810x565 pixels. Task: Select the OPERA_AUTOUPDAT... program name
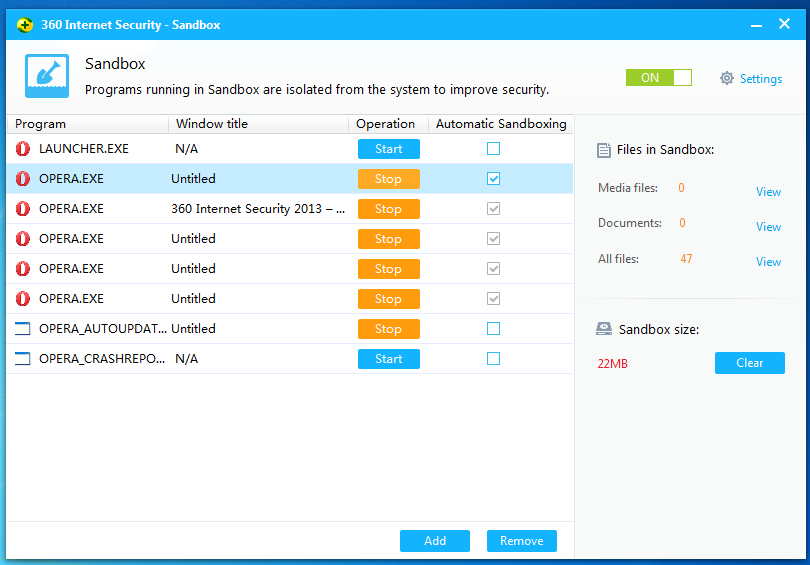(x=103, y=328)
